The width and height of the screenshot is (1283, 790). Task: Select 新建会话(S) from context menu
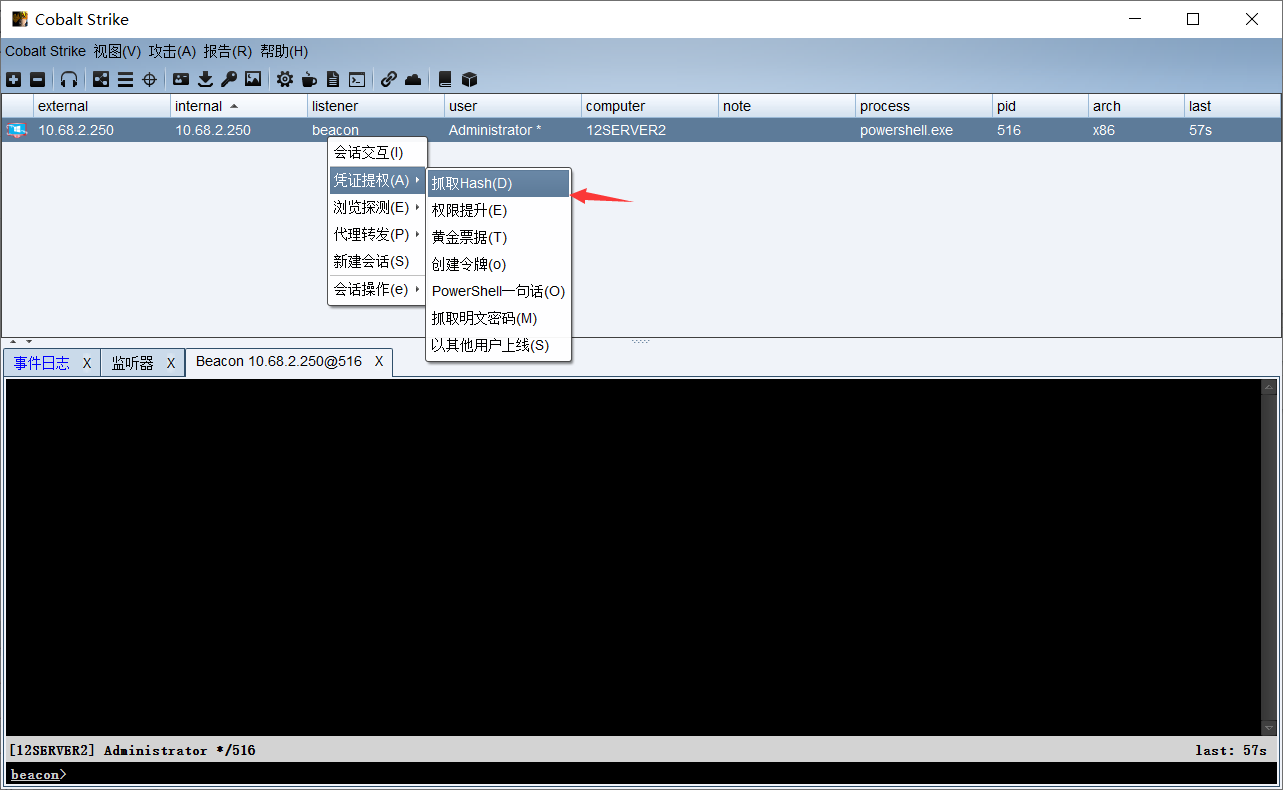coord(377,261)
